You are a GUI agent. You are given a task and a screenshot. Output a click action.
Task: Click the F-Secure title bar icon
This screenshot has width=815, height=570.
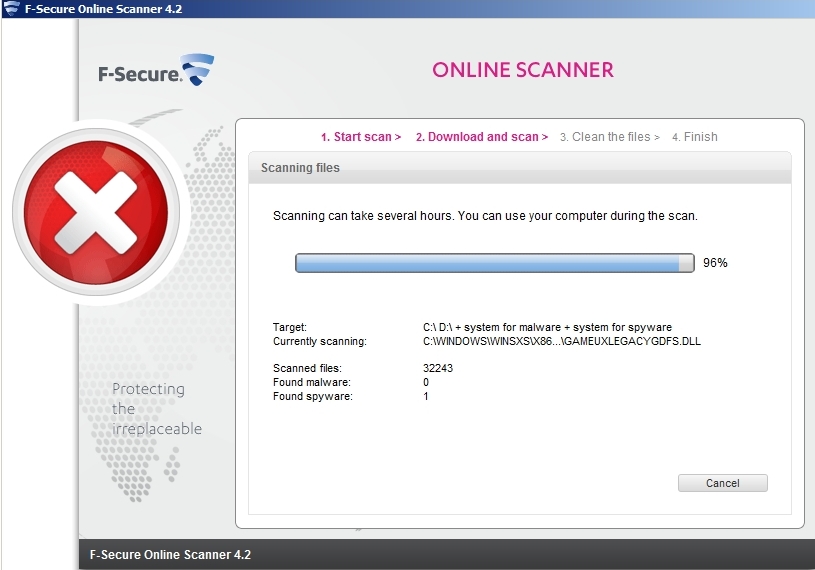pyautogui.click(x=11, y=8)
